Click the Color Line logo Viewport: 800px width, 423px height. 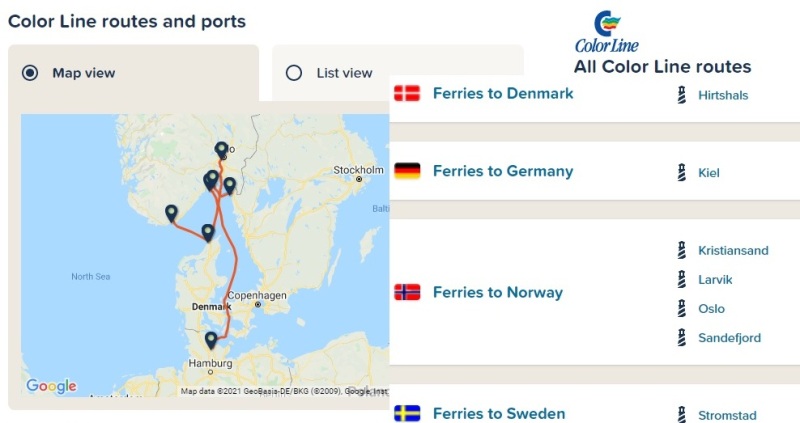[607, 32]
